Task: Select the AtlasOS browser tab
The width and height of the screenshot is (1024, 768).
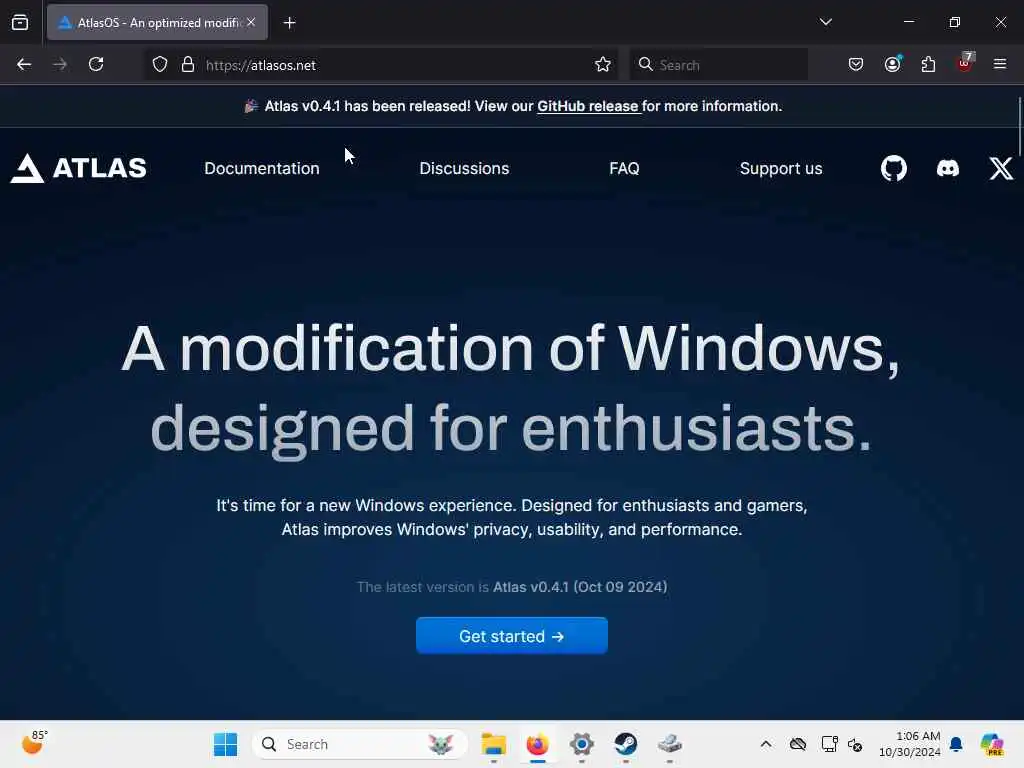Action: [x=157, y=22]
